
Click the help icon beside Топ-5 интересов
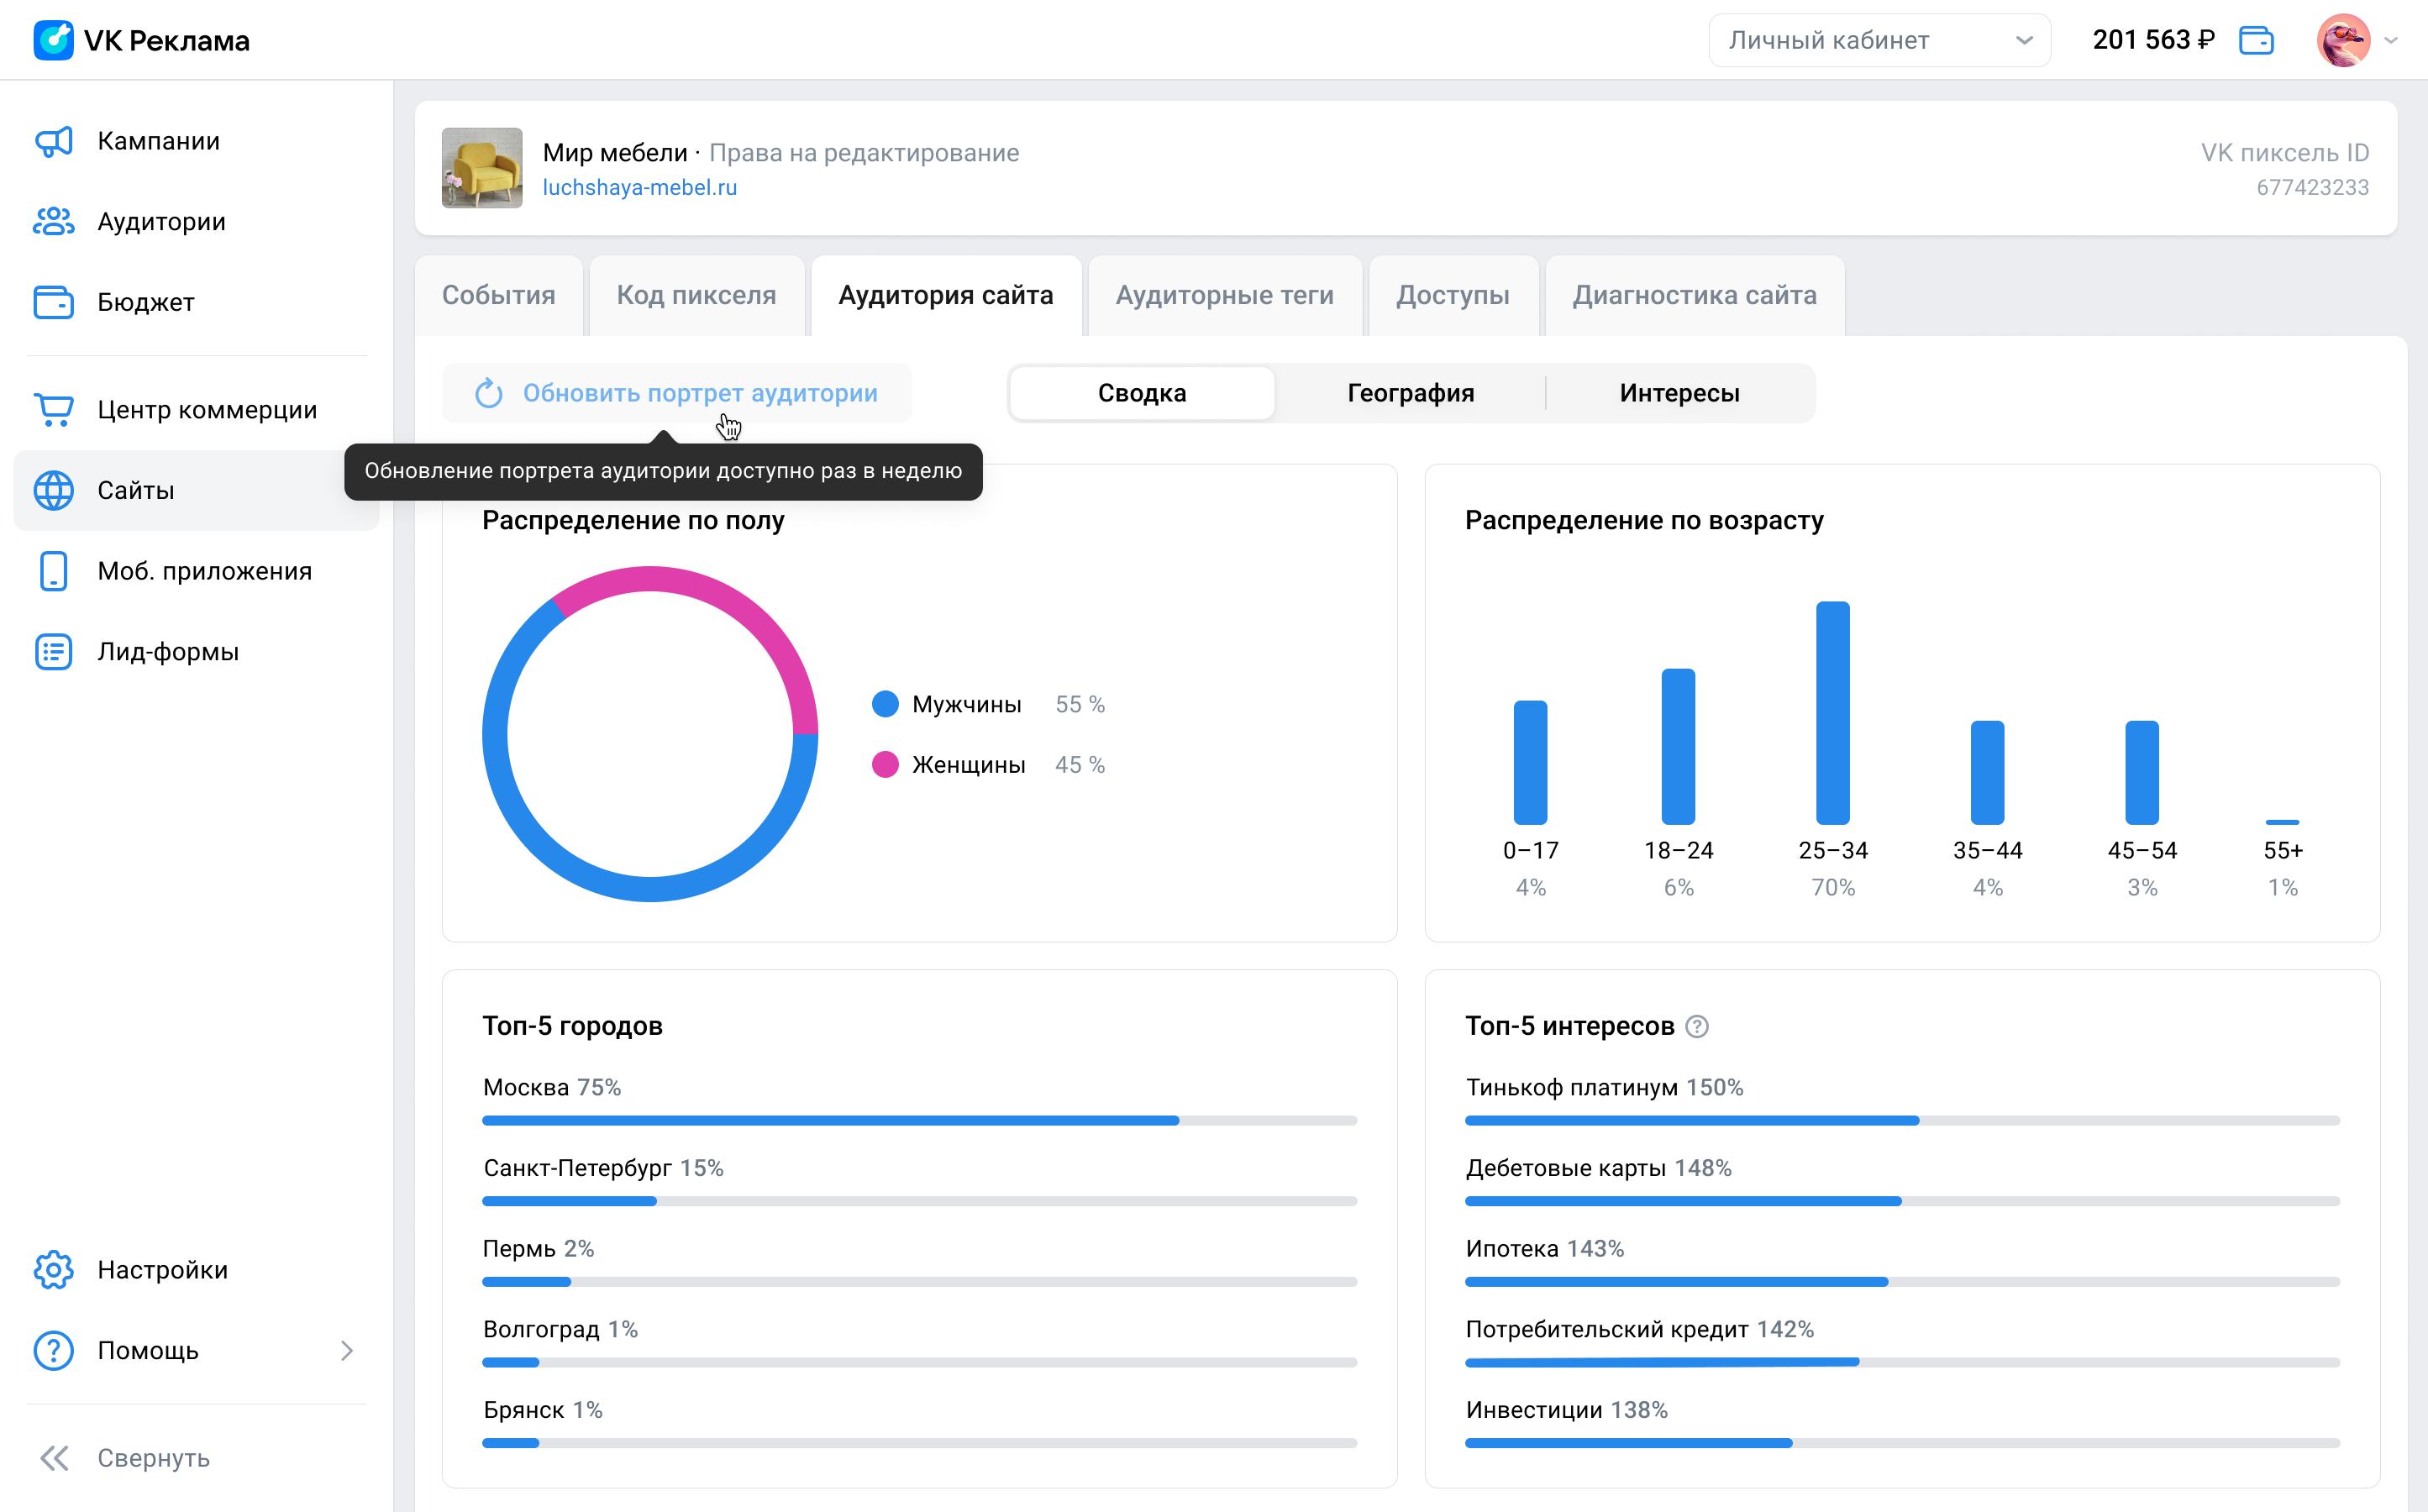[1697, 1026]
